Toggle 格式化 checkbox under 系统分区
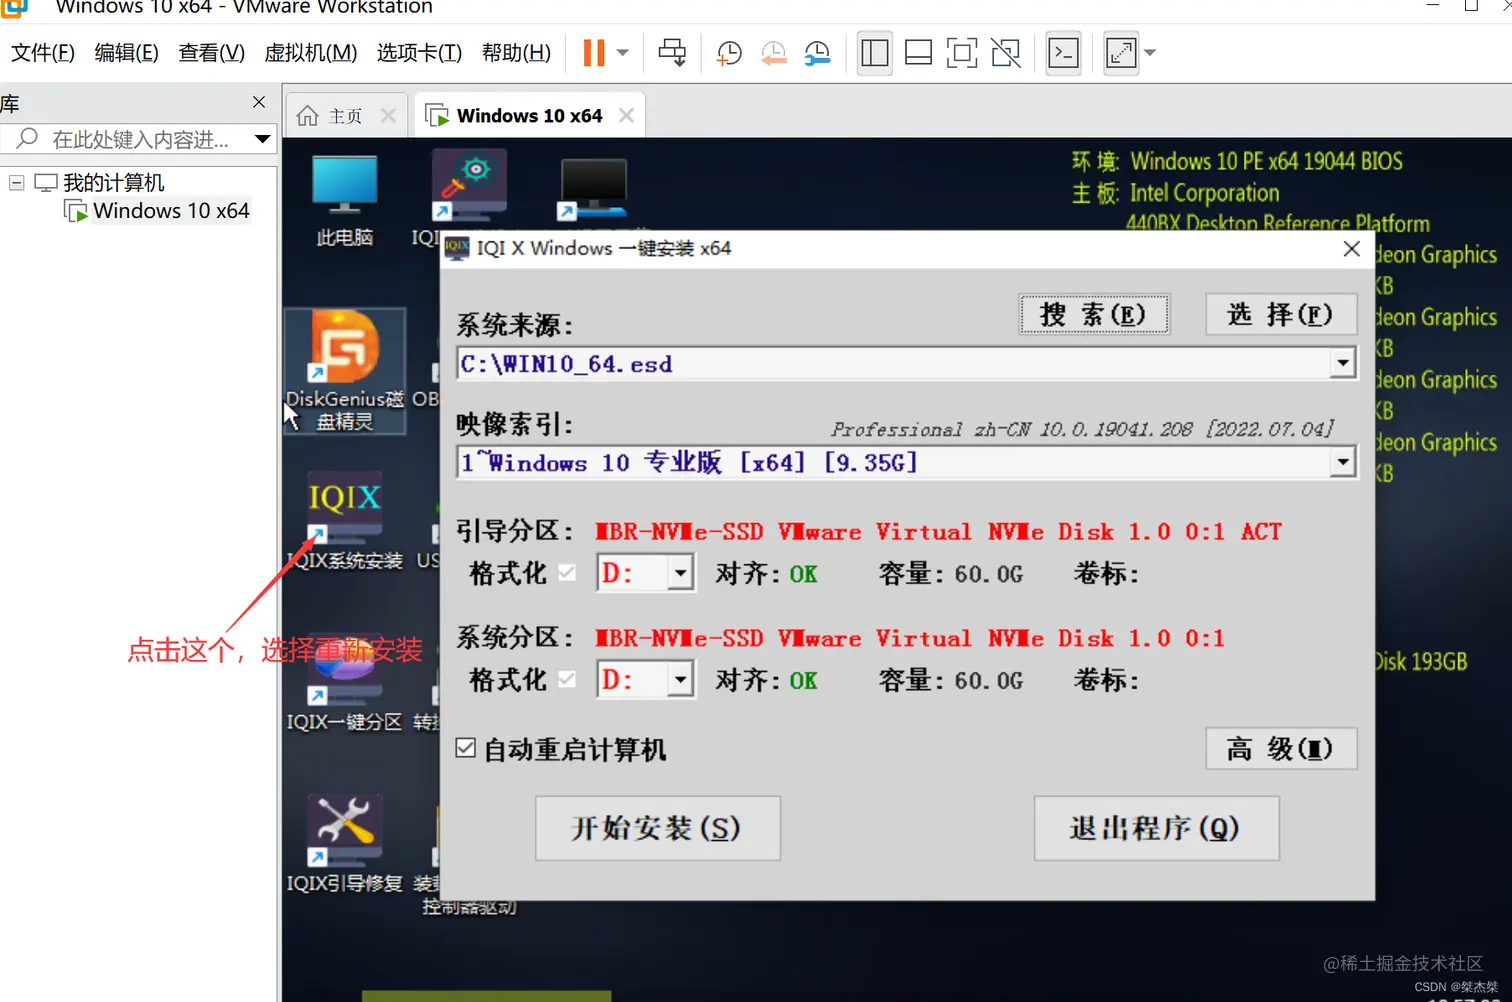The height and width of the screenshot is (1002, 1512). tap(567, 680)
